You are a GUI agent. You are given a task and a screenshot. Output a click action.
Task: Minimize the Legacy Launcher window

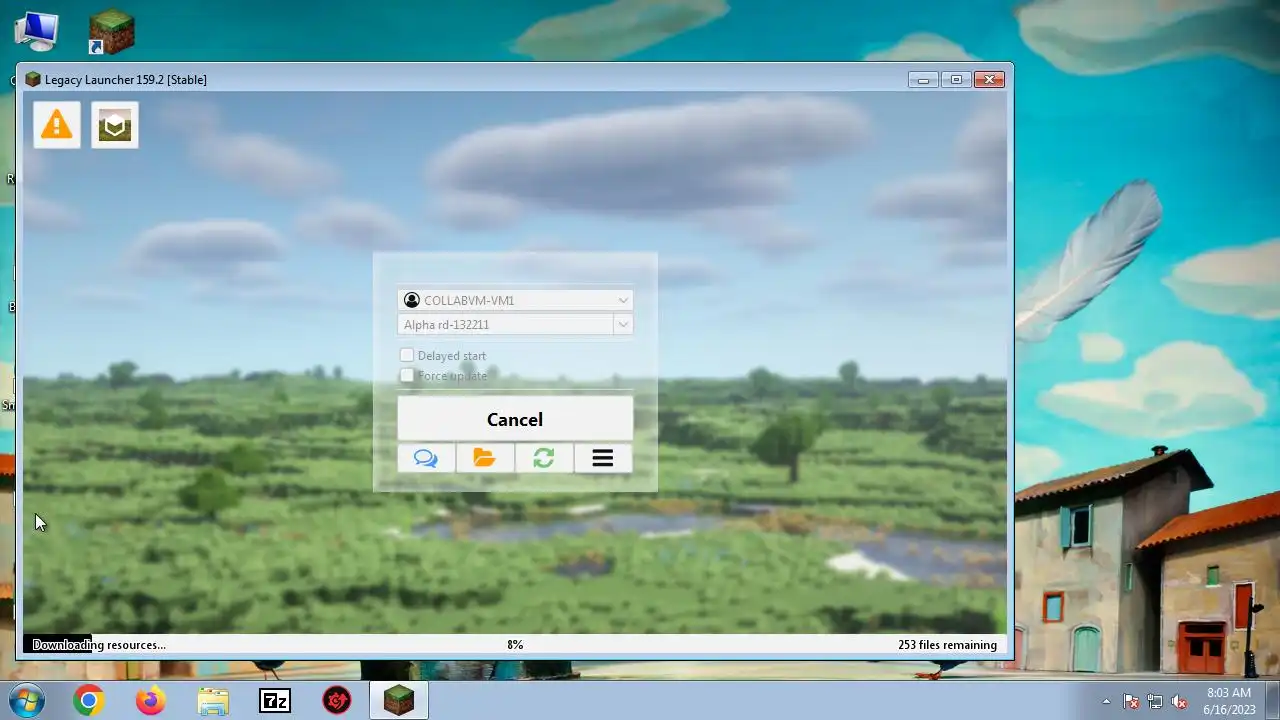coord(923,79)
